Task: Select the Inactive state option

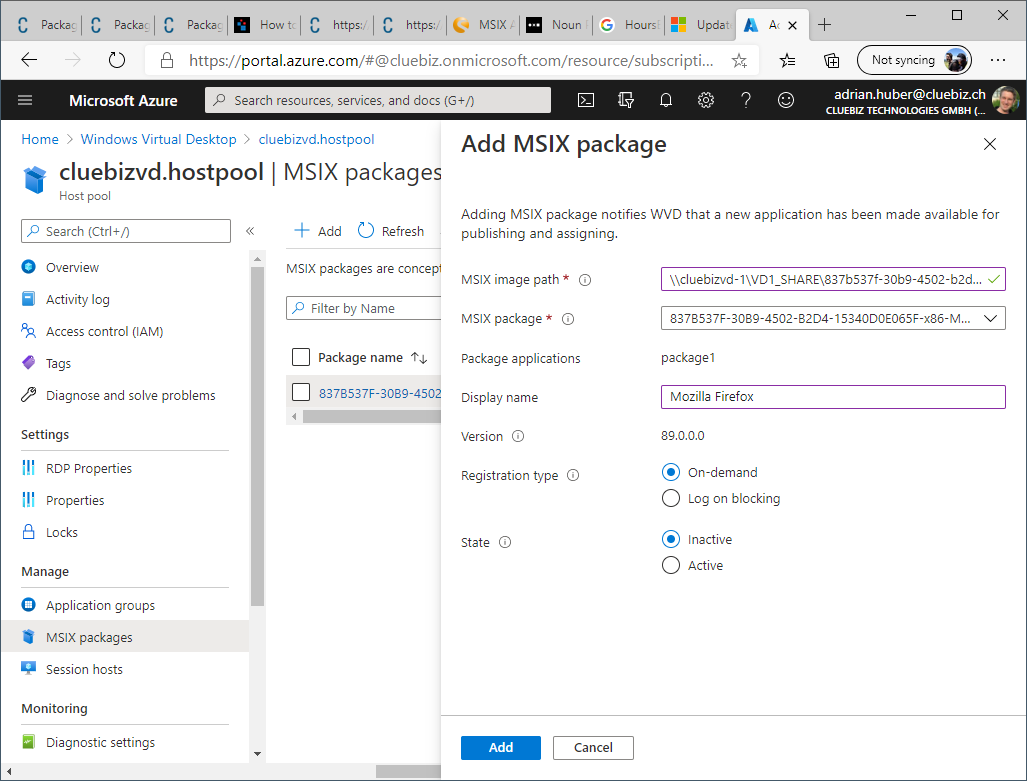Action: (x=671, y=539)
